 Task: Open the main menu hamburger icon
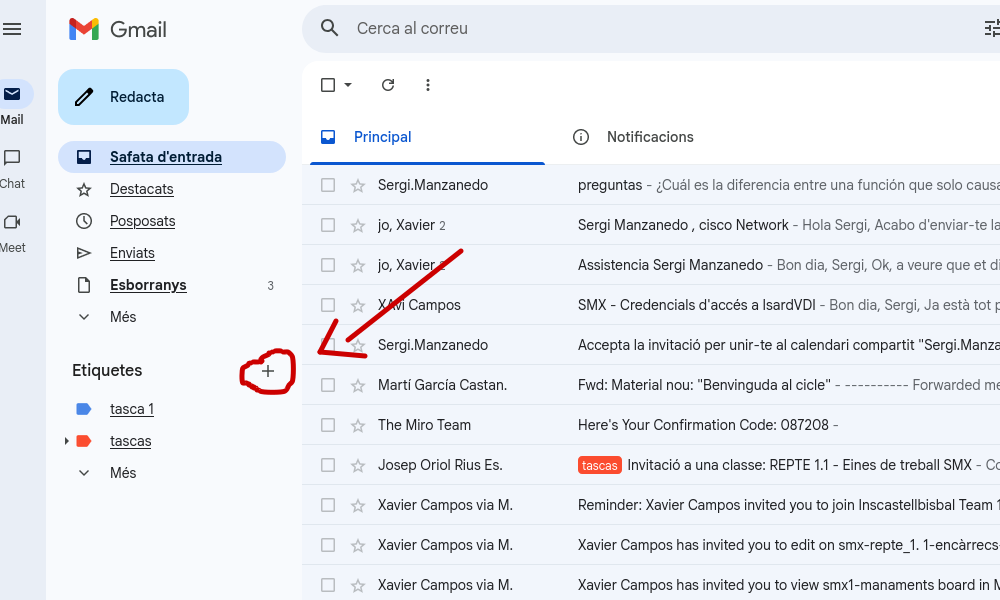click(x=12, y=30)
